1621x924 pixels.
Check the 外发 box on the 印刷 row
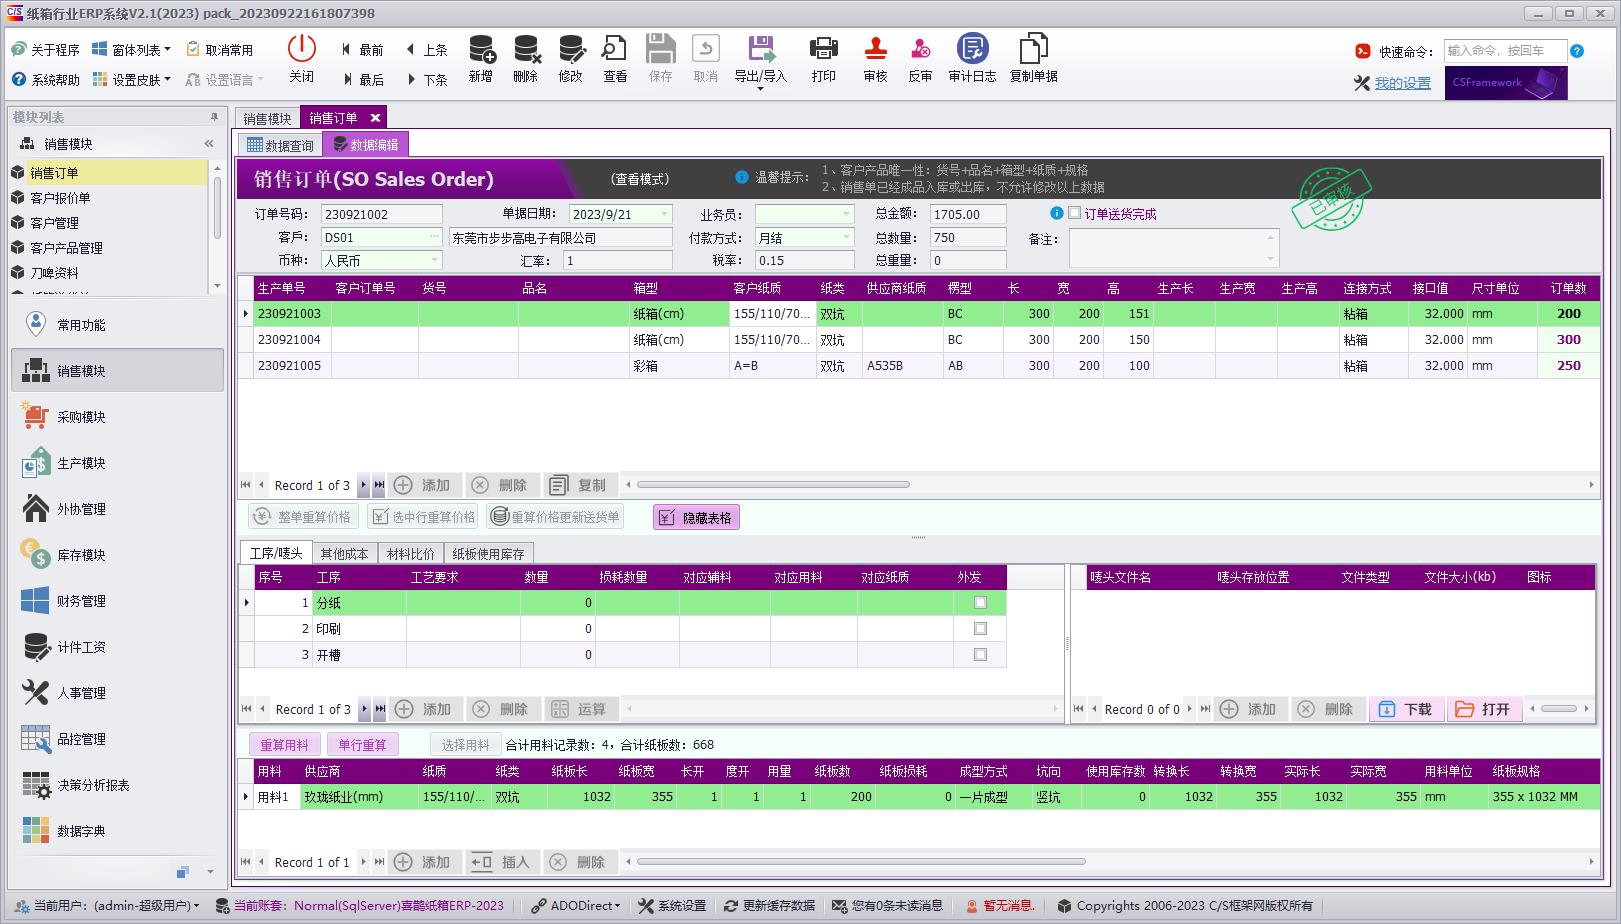pos(979,628)
